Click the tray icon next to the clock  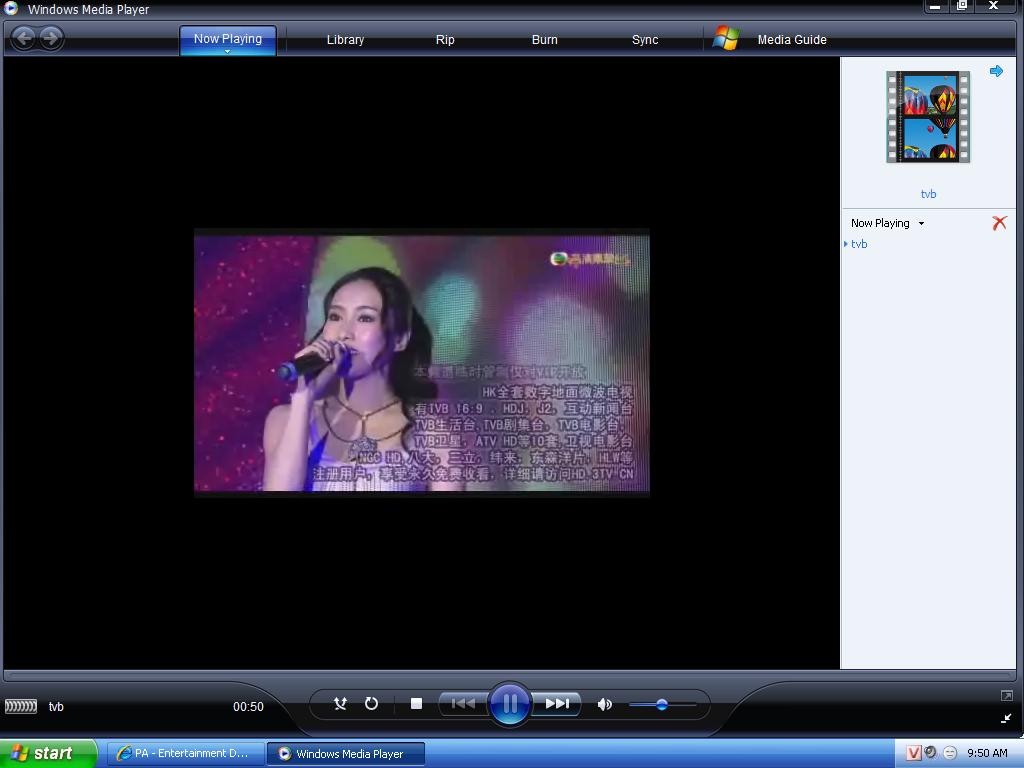[x=950, y=753]
